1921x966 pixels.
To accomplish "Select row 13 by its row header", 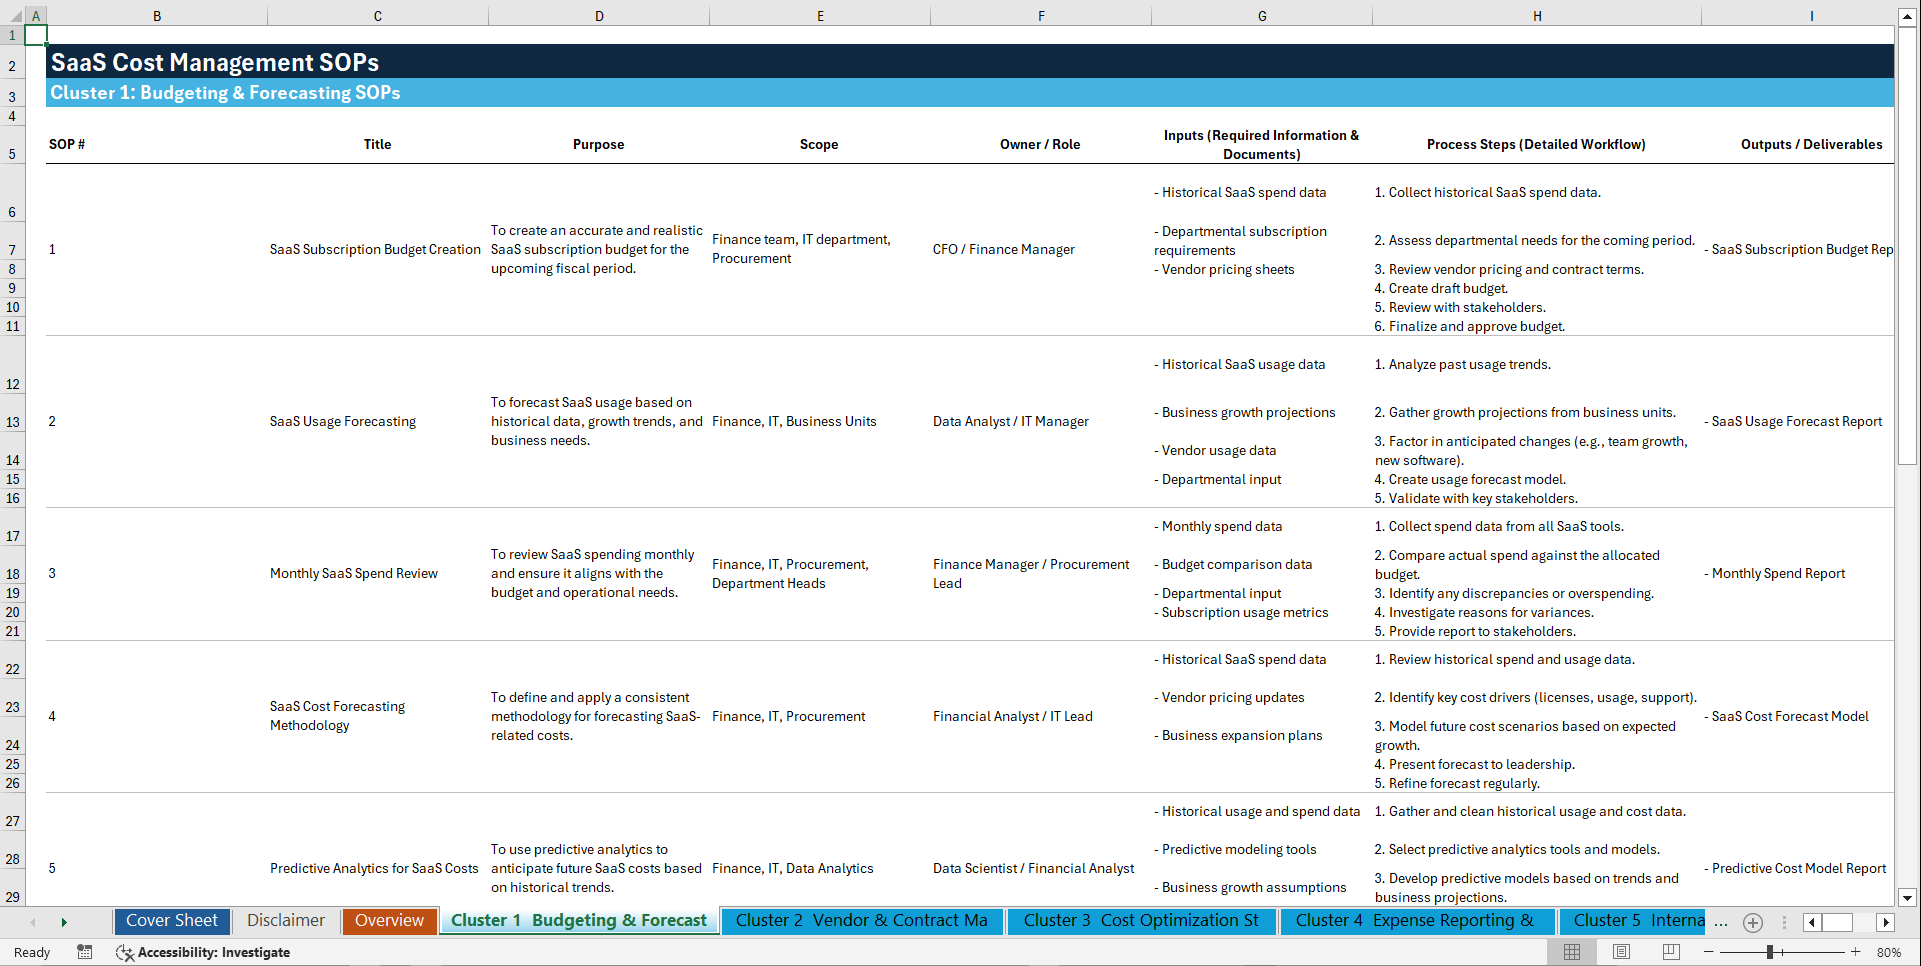I will pyautogui.click(x=12, y=421).
